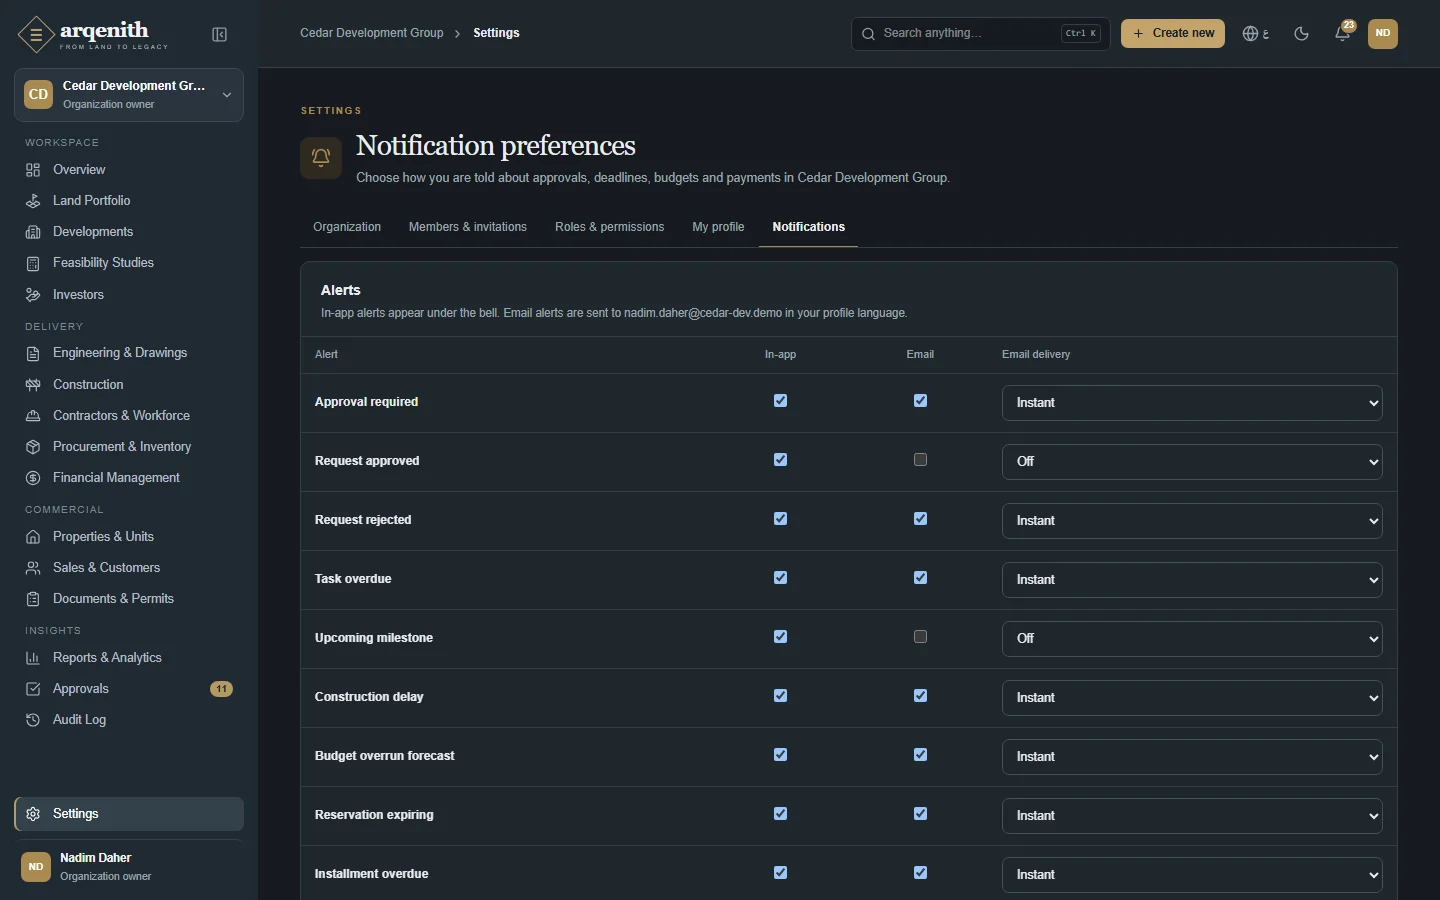This screenshot has width=1440, height=900.
Task: Switch to the Organization tab
Action: [x=347, y=227]
